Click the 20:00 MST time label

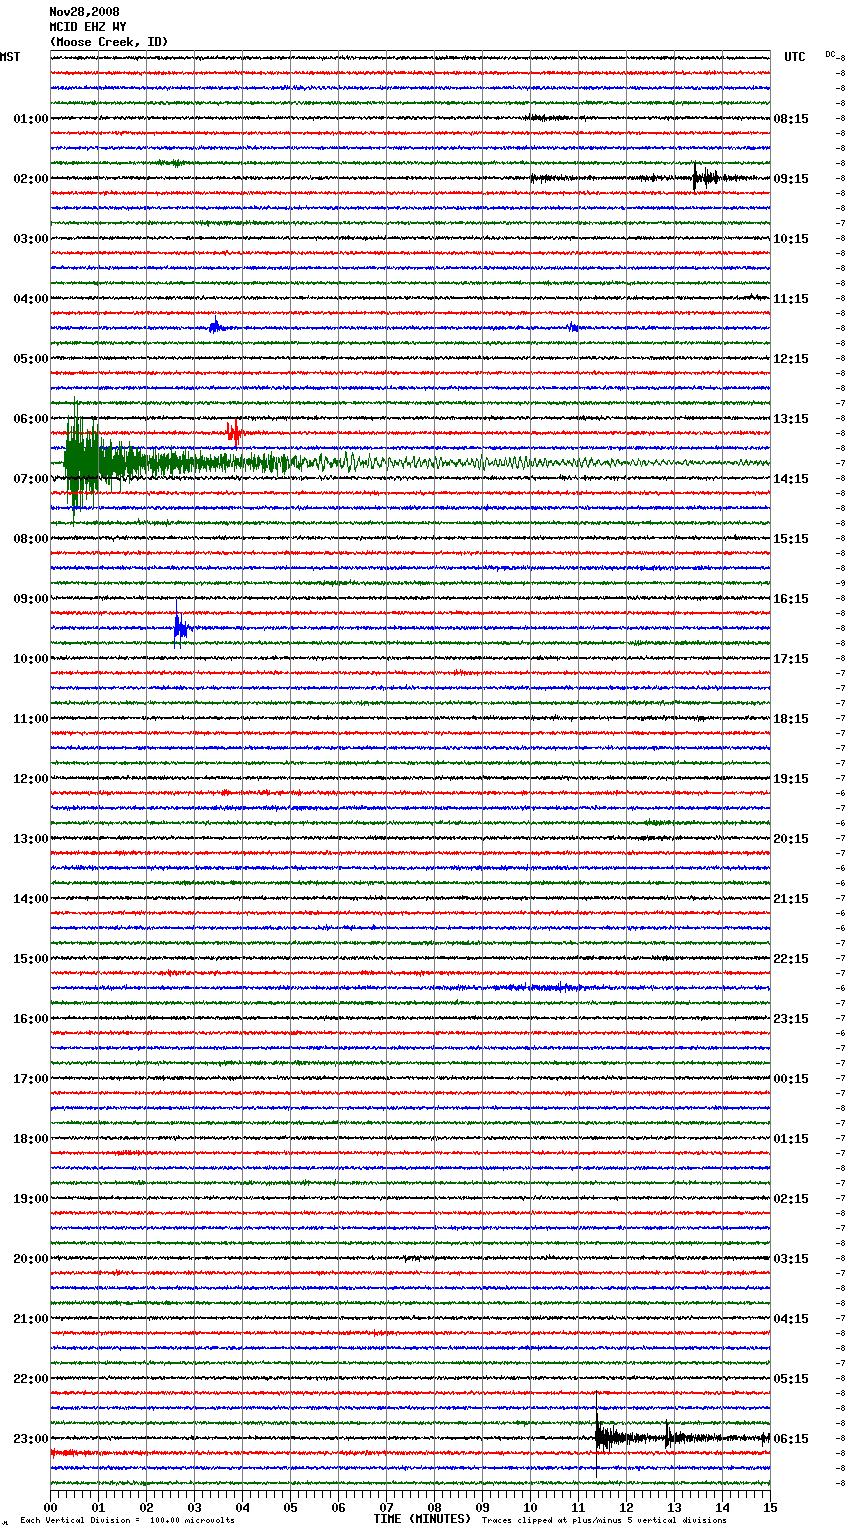point(31,1259)
